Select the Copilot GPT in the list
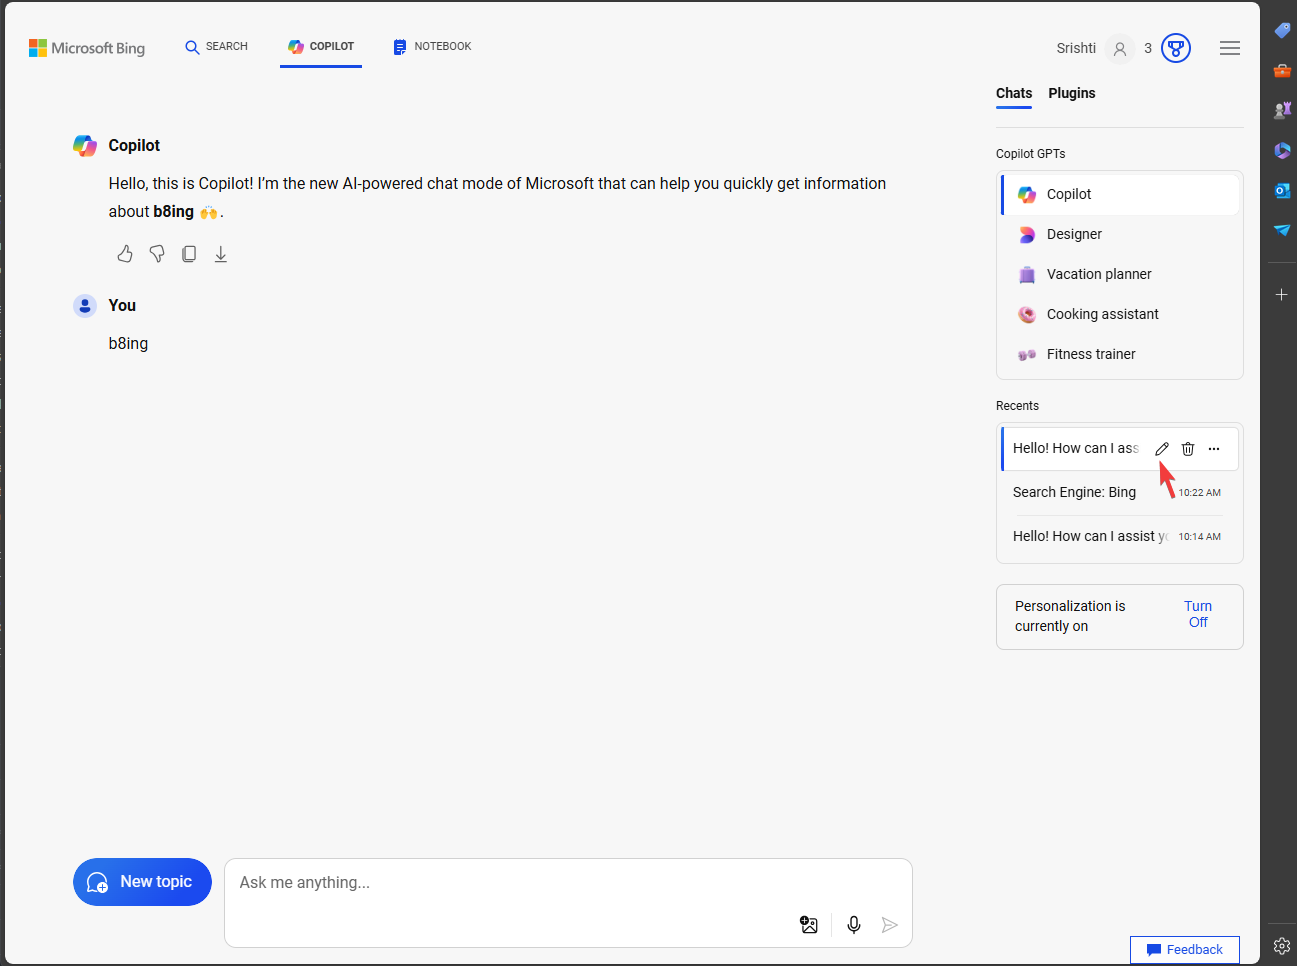 (x=1120, y=194)
